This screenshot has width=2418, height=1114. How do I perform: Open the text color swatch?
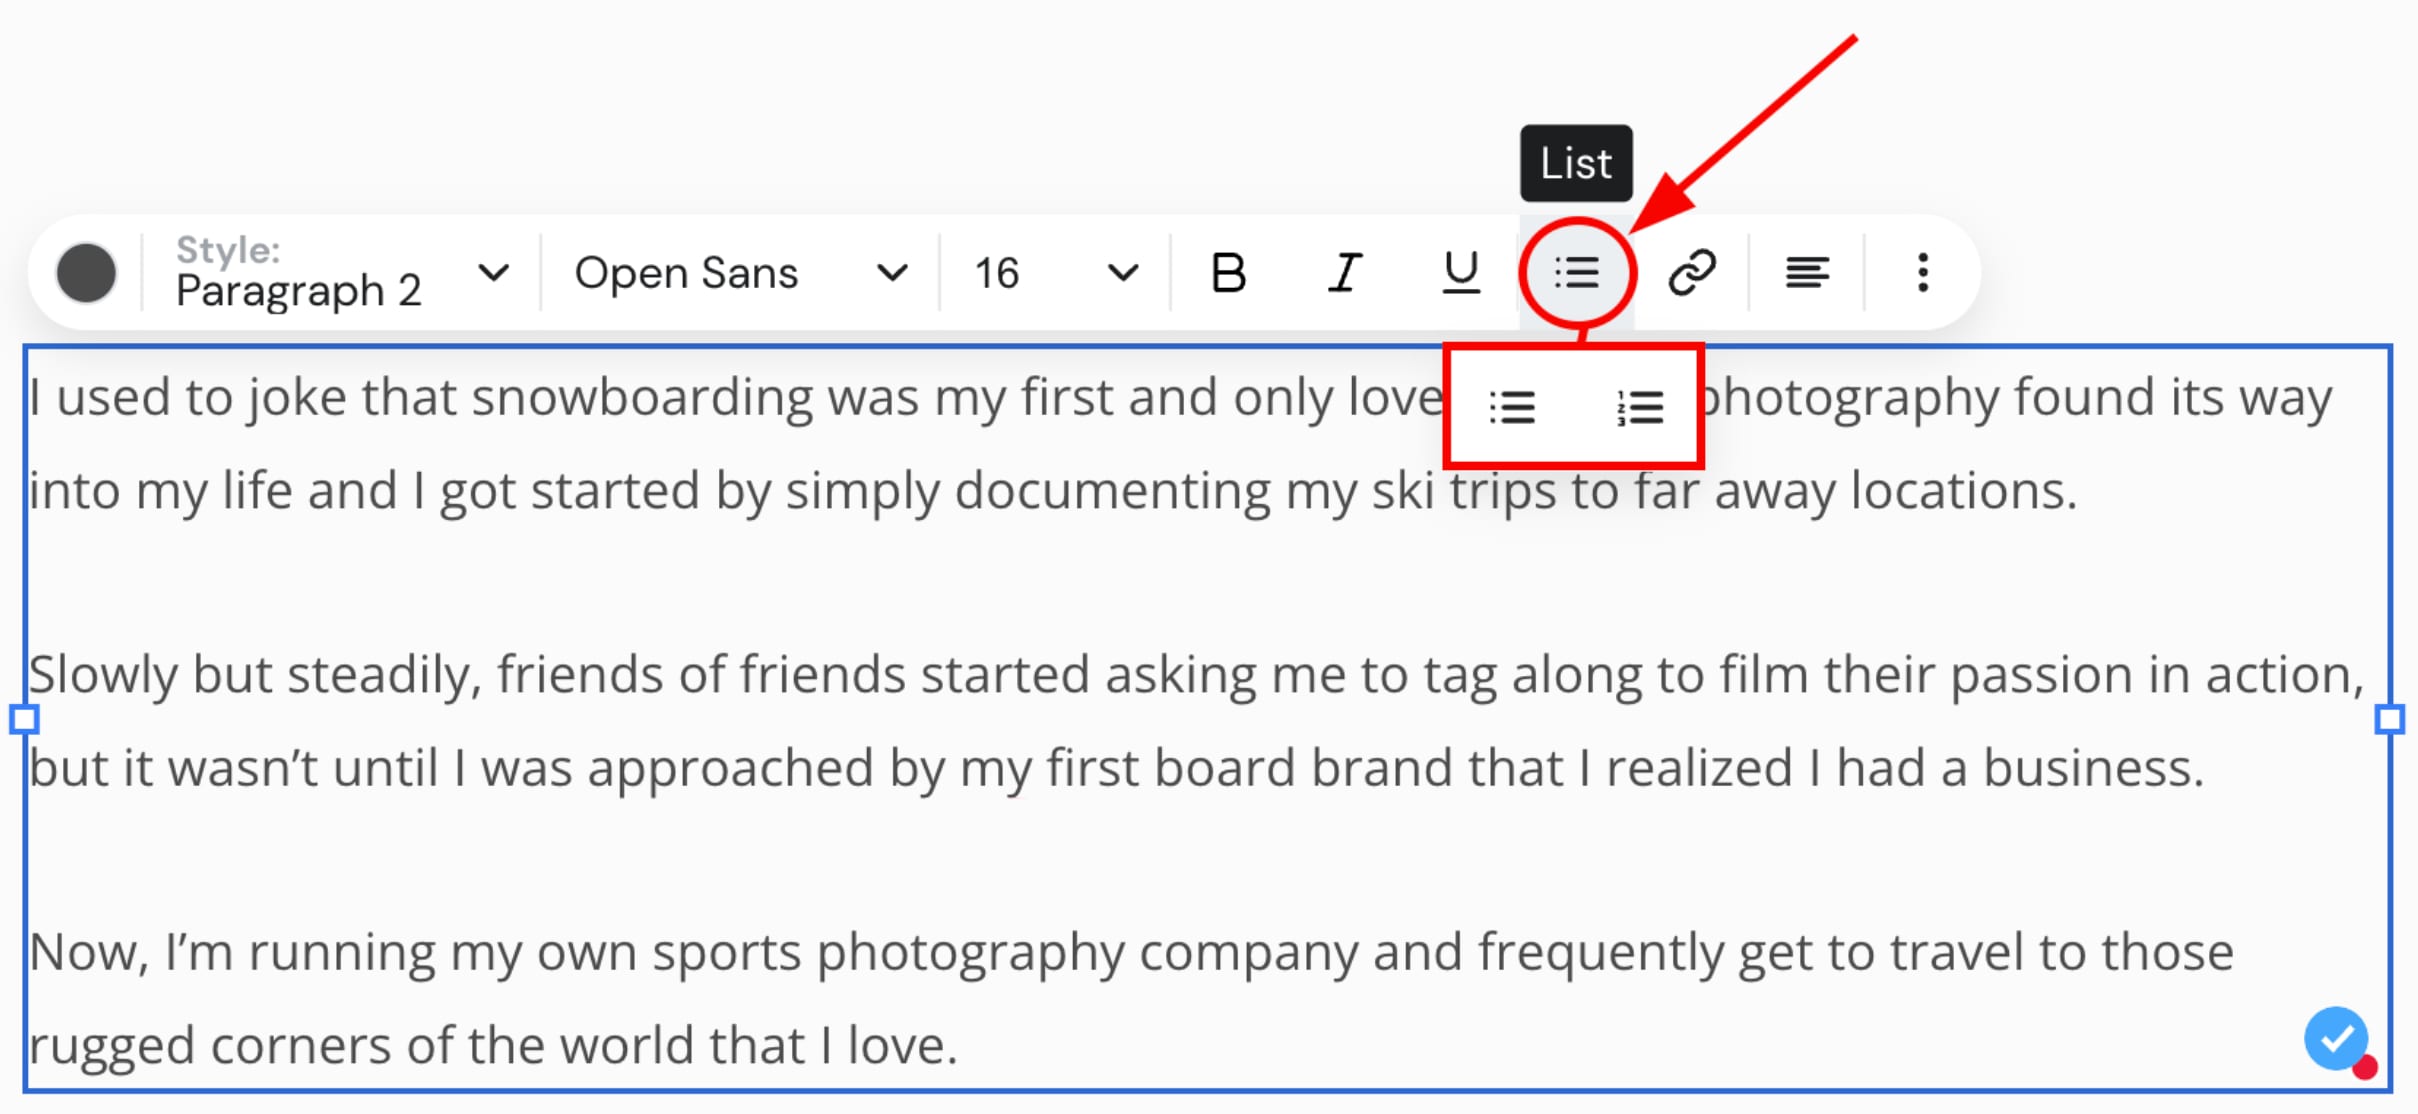click(87, 271)
